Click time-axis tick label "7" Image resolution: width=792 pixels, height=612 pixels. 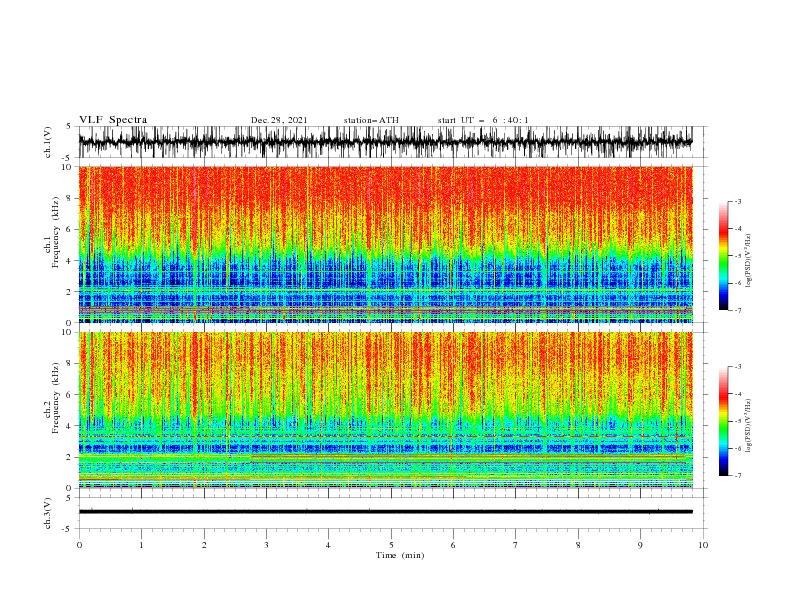pyautogui.click(x=516, y=545)
